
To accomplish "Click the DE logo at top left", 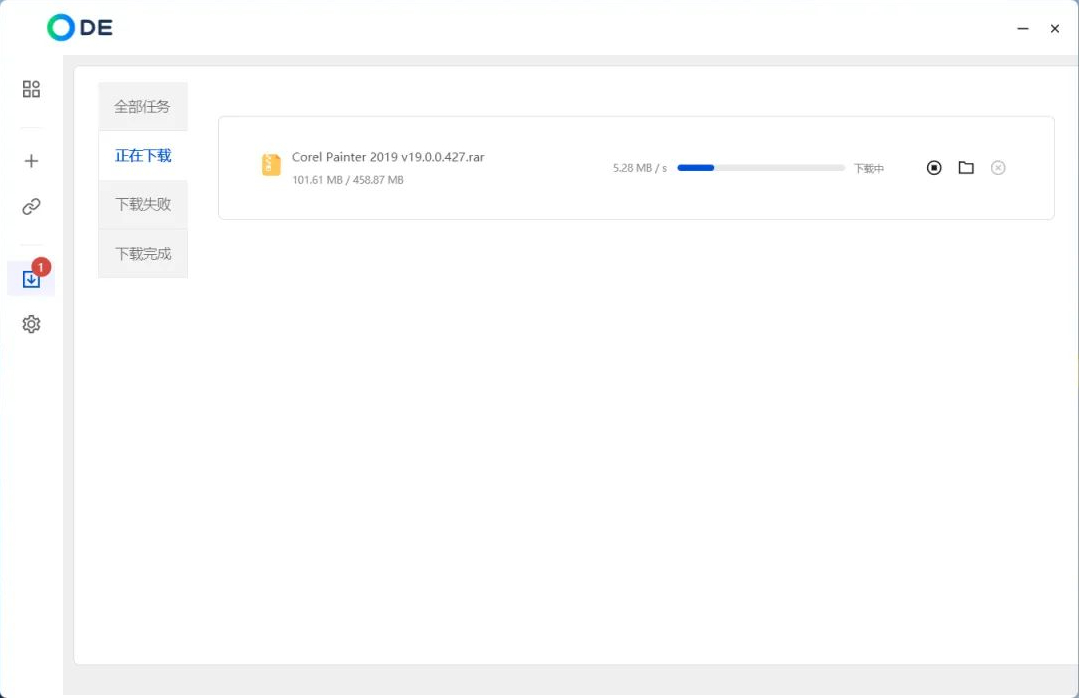I will (x=81, y=28).
